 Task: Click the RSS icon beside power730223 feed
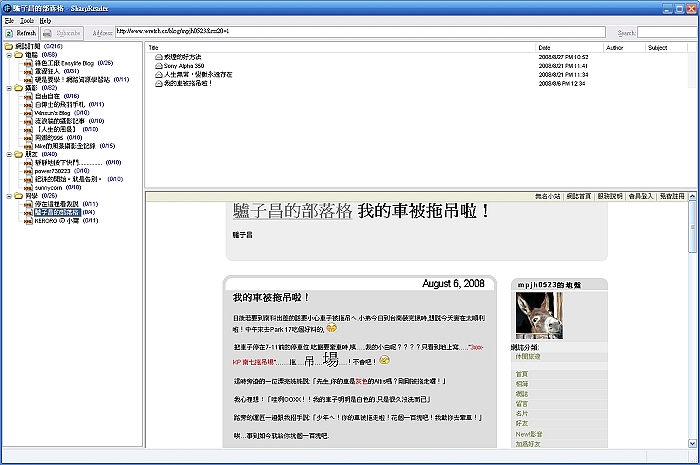28,171
